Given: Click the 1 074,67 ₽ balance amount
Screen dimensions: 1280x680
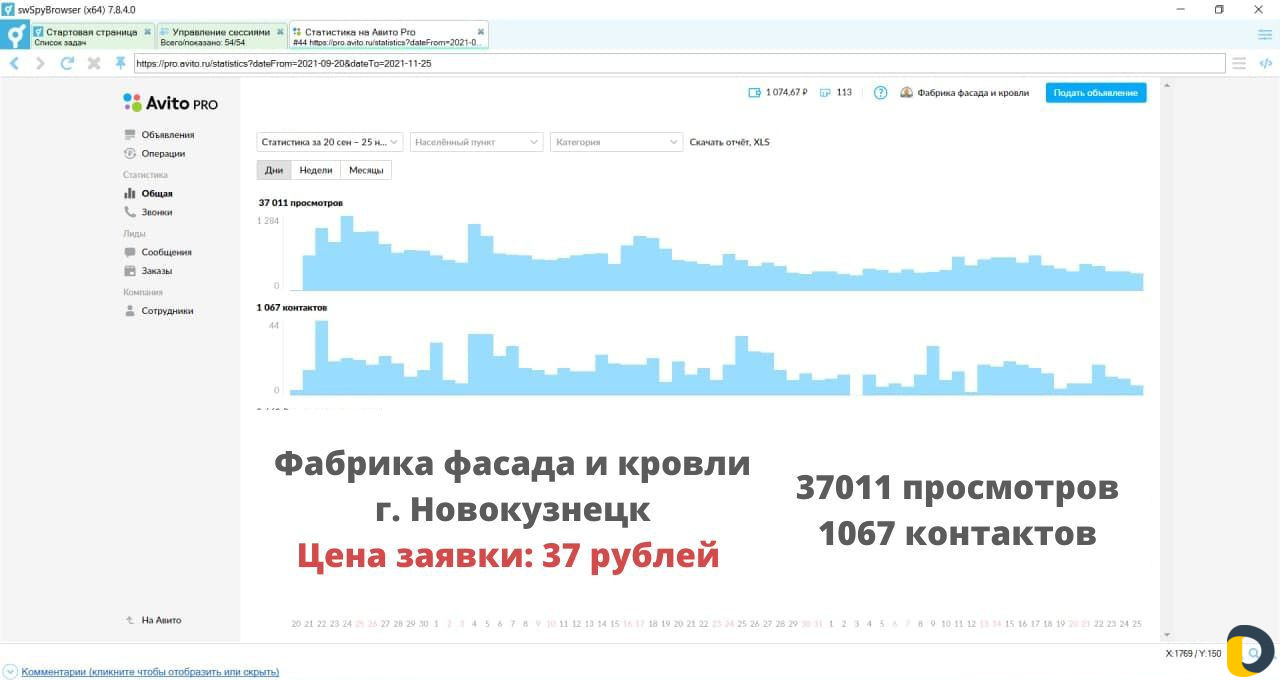Looking at the screenshot, I should (787, 93).
